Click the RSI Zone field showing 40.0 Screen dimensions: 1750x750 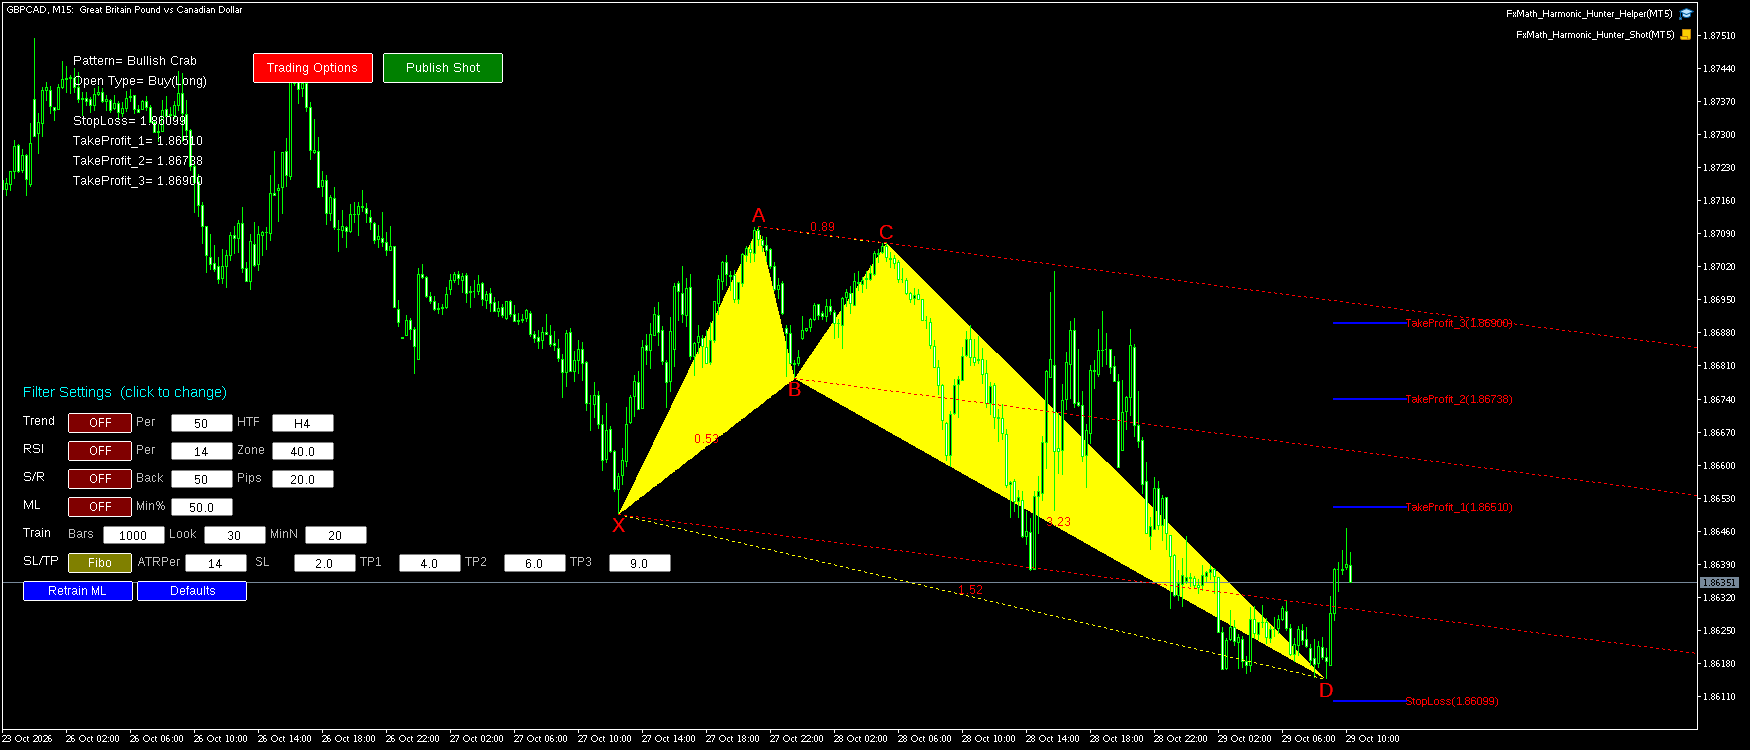pyautogui.click(x=303, y=451)
